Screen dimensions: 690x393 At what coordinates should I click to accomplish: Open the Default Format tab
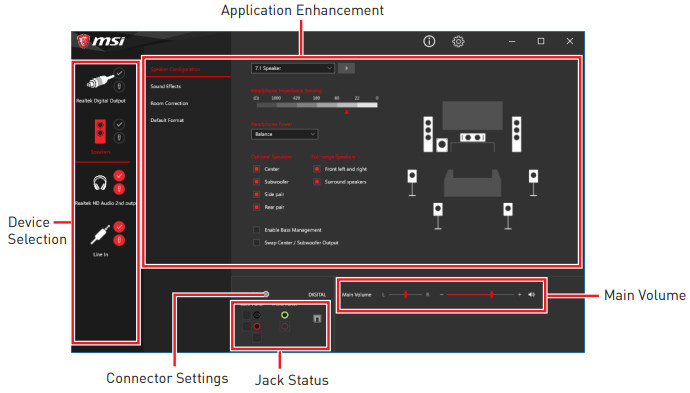pos(167,120)
